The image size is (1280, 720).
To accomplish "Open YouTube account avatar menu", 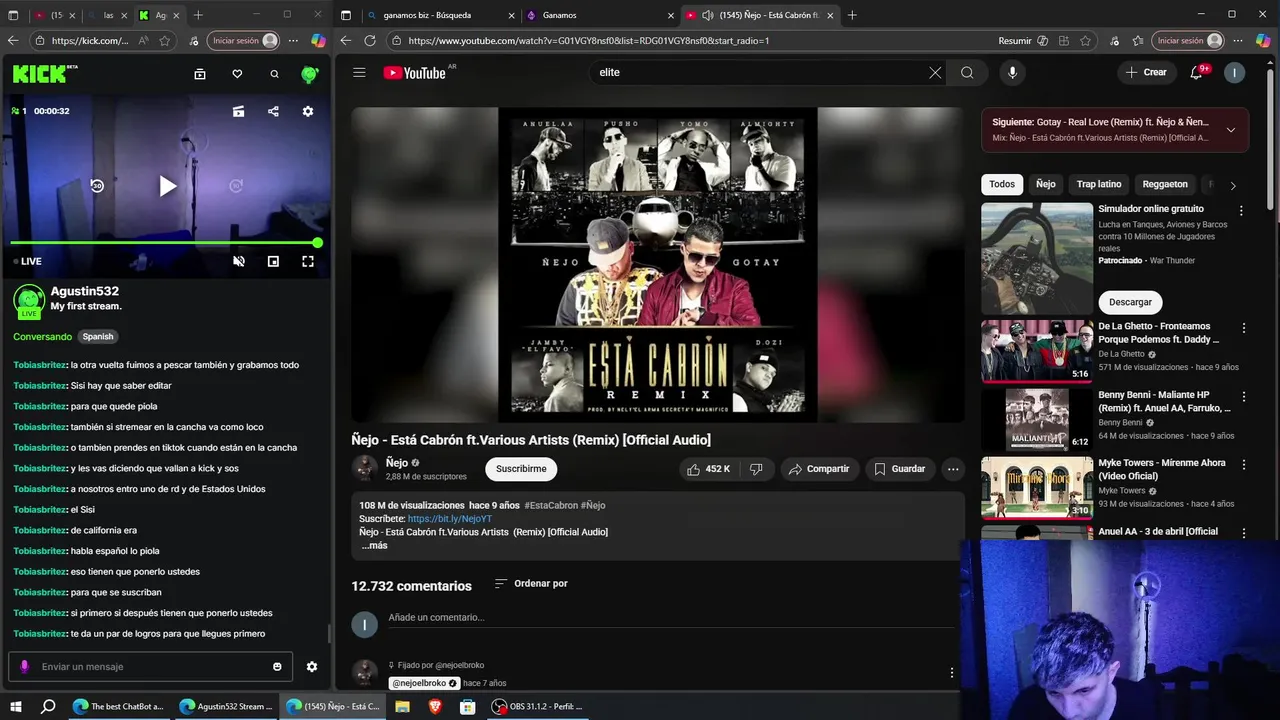I will pos(1235,72).
